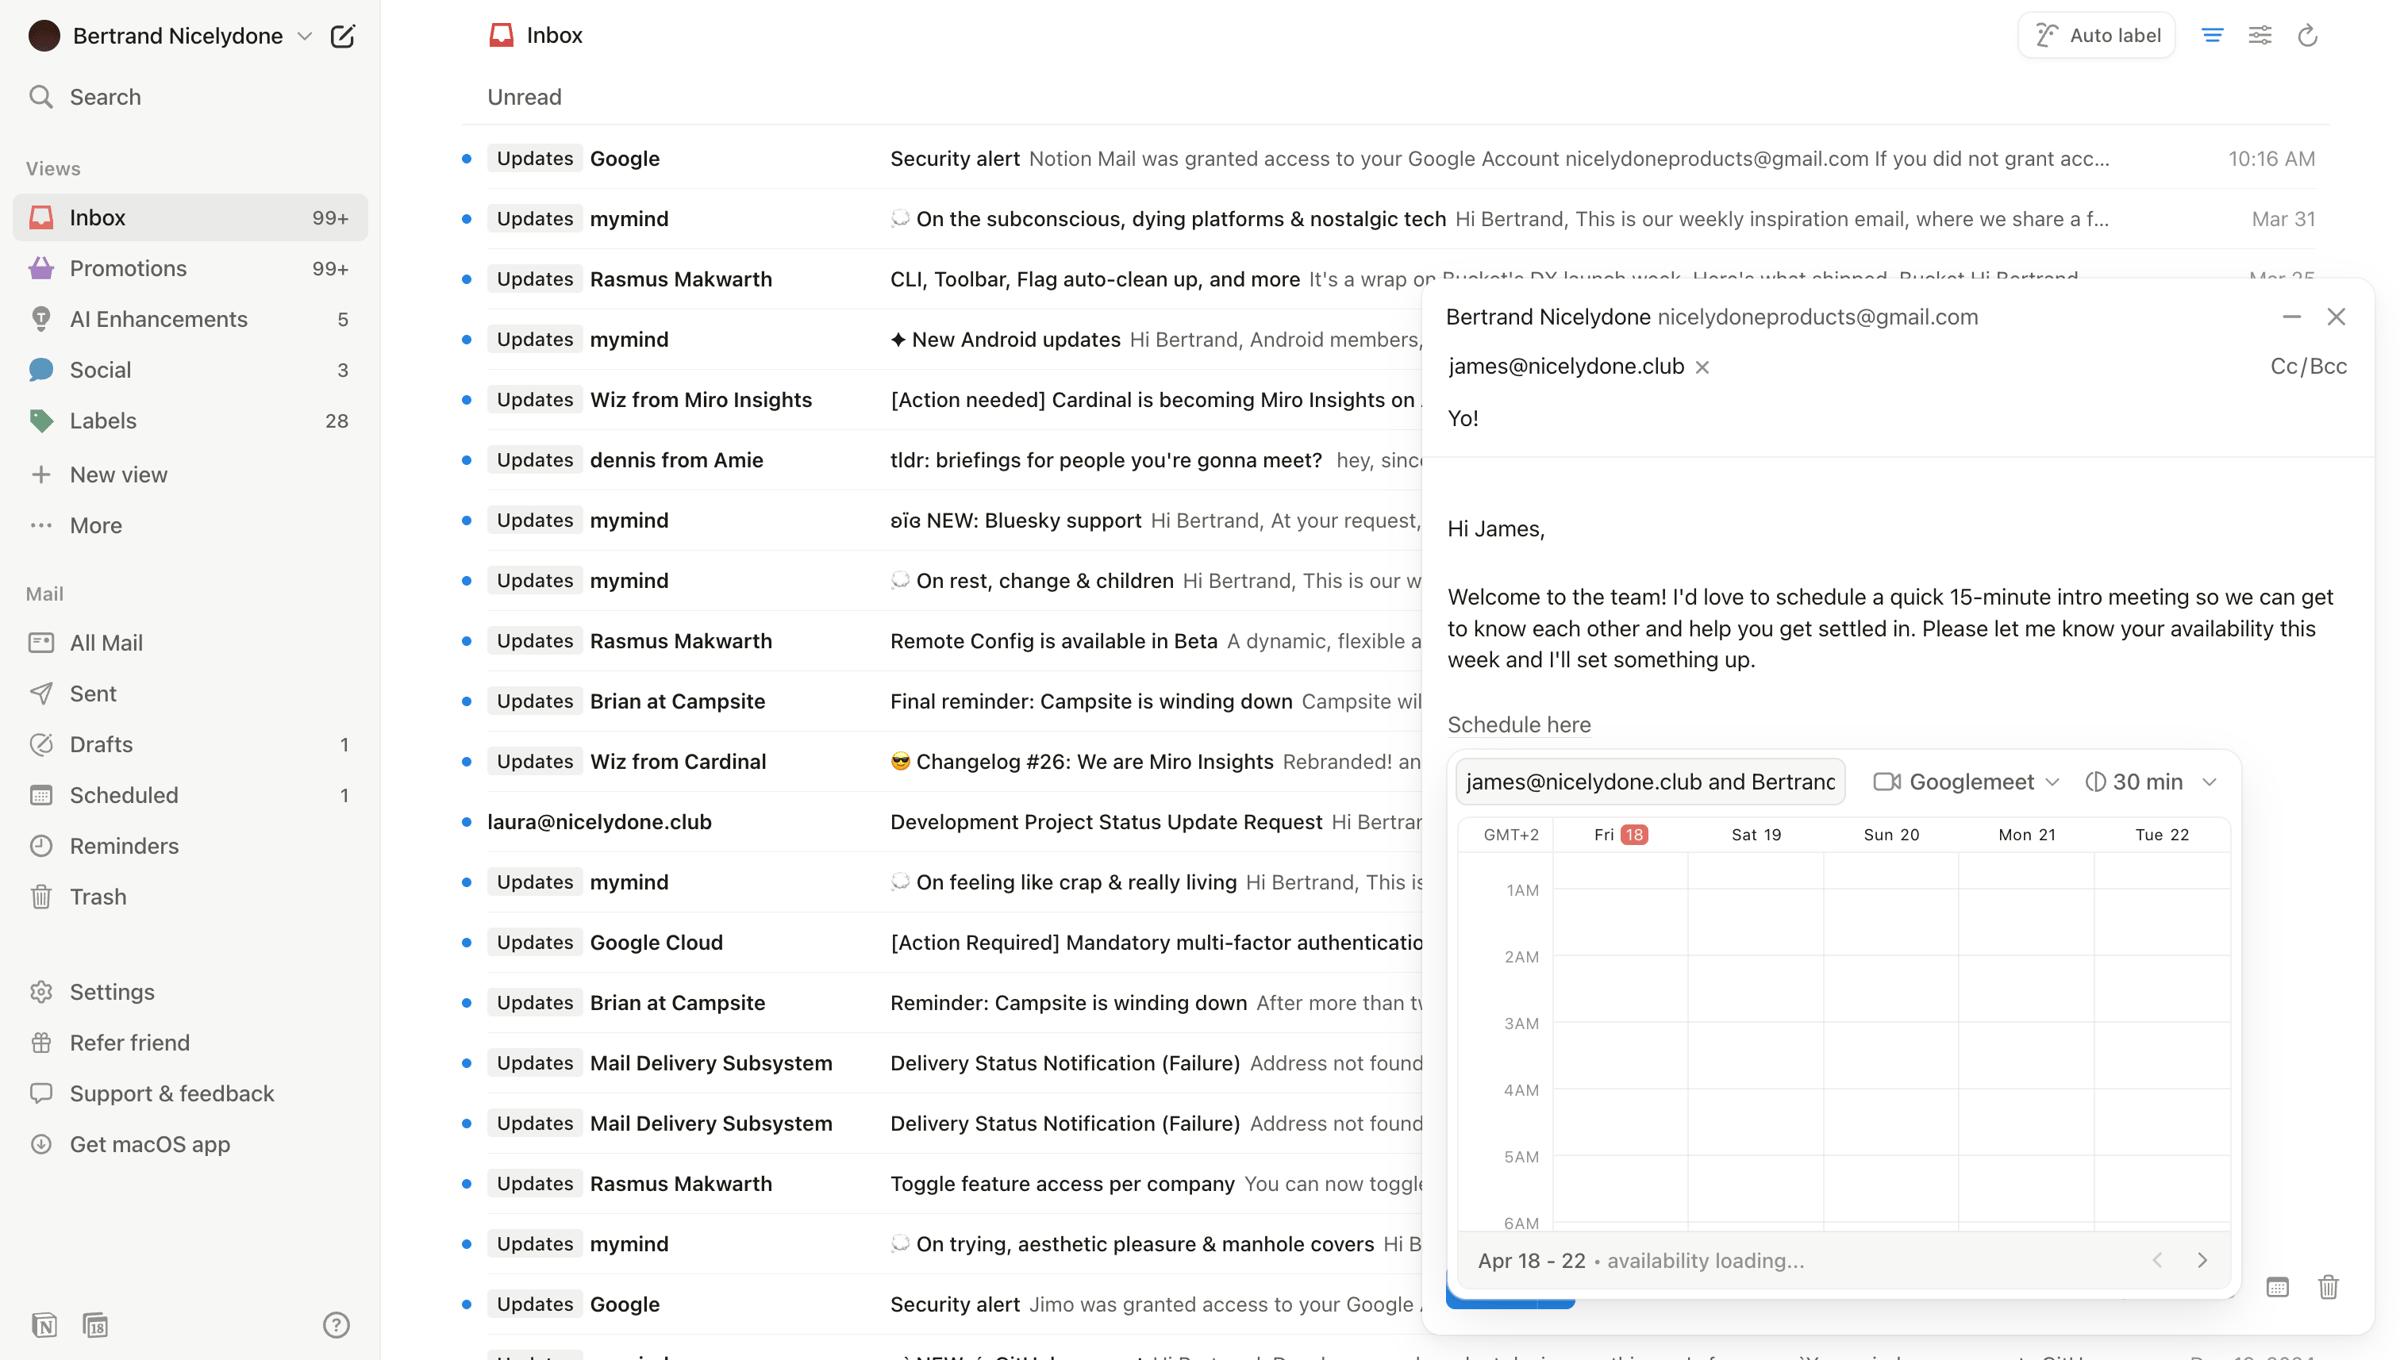The image size is (2400, 1360).
Task: Open the Inbox view
Action: (190, 217)
